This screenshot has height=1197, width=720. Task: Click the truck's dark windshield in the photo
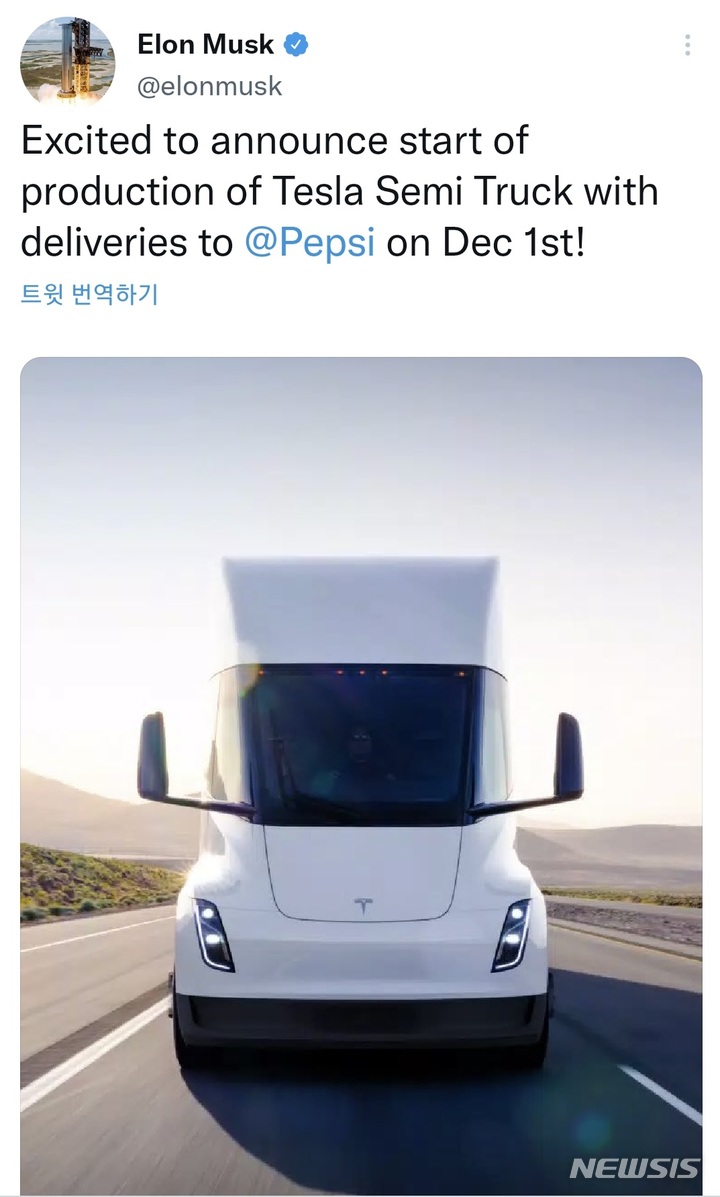(360, 744)
